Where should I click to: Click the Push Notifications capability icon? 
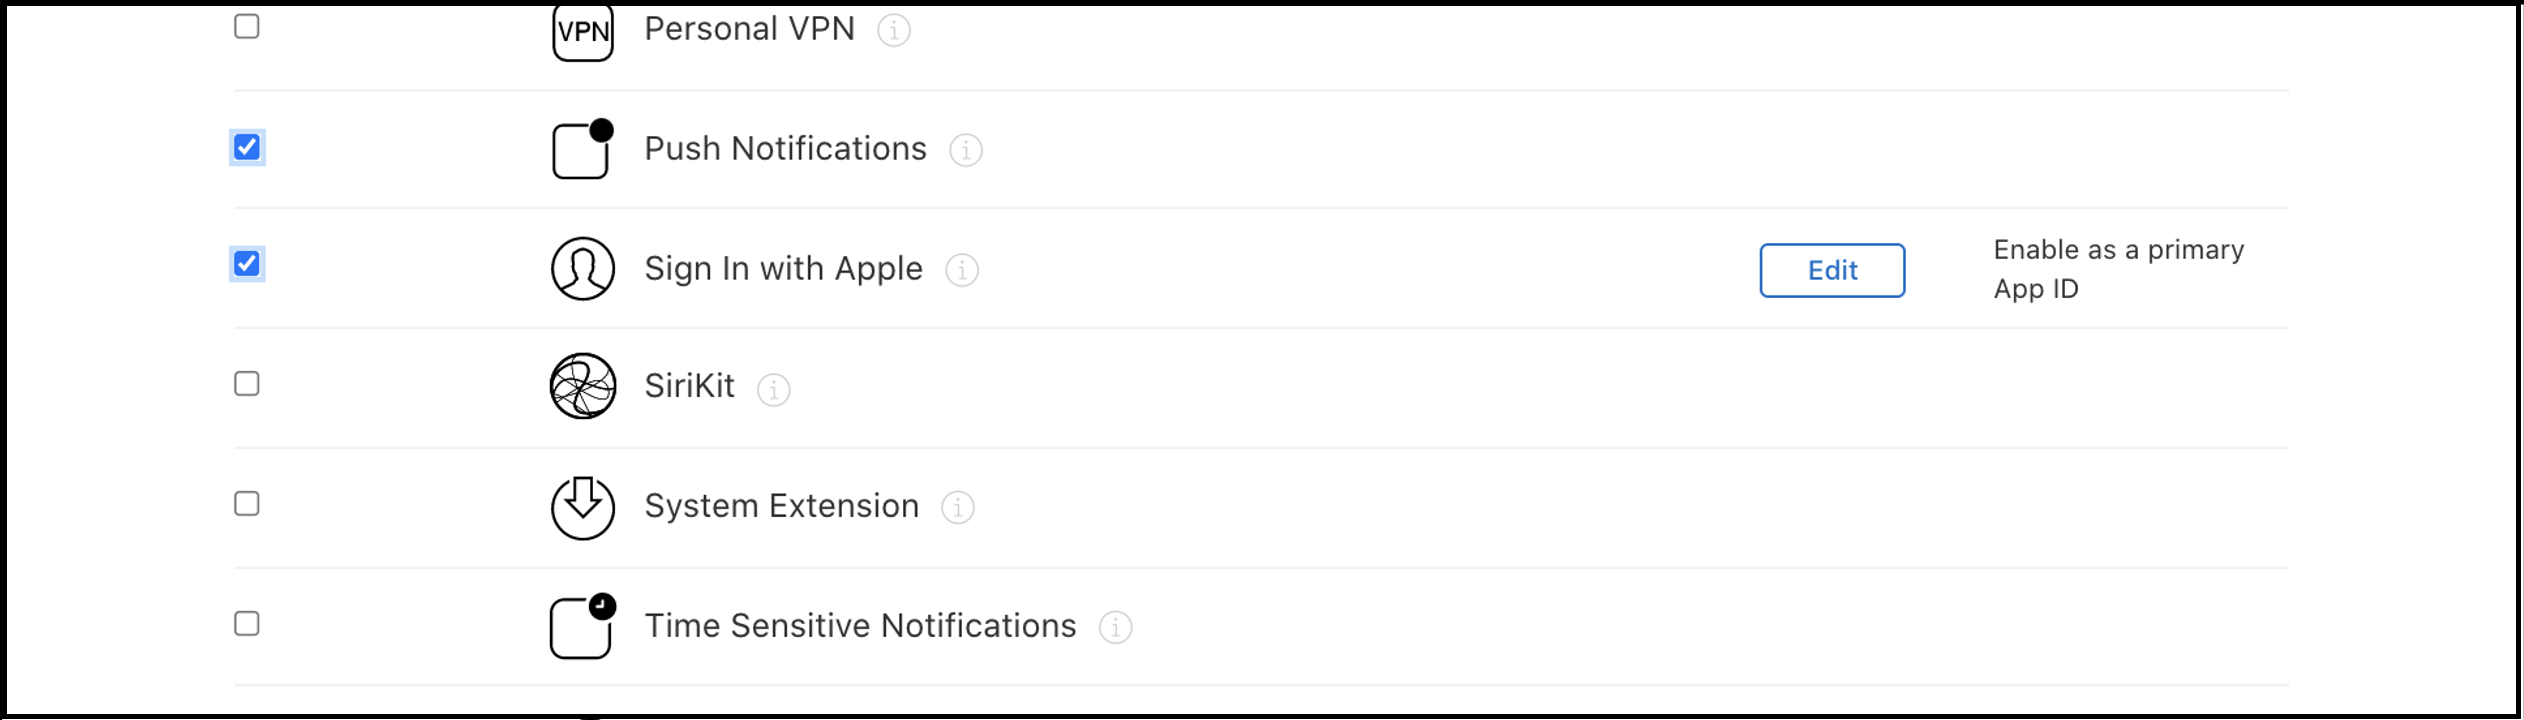click(x=583, y=150)
